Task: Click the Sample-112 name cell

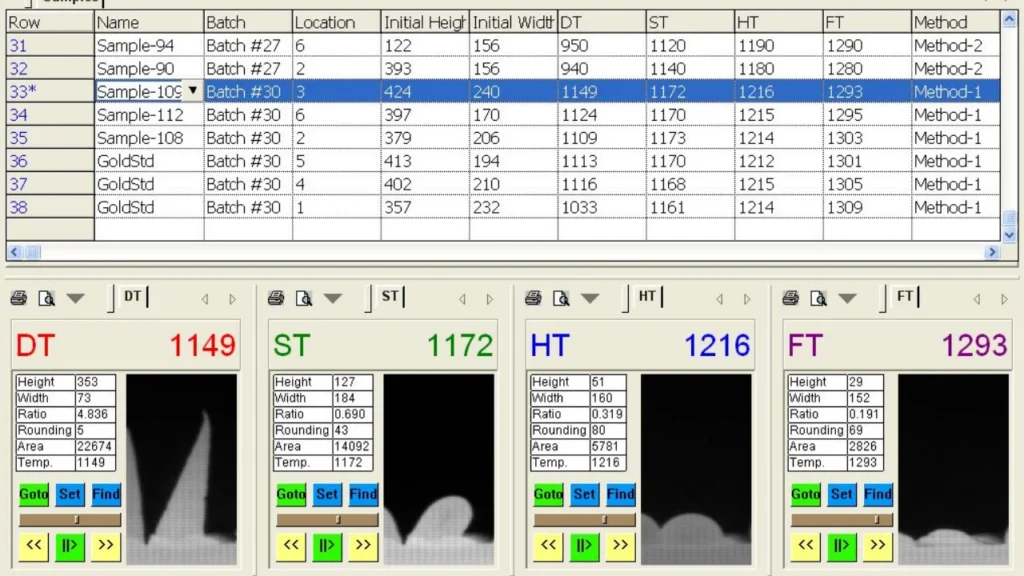Action: [149, 115]
